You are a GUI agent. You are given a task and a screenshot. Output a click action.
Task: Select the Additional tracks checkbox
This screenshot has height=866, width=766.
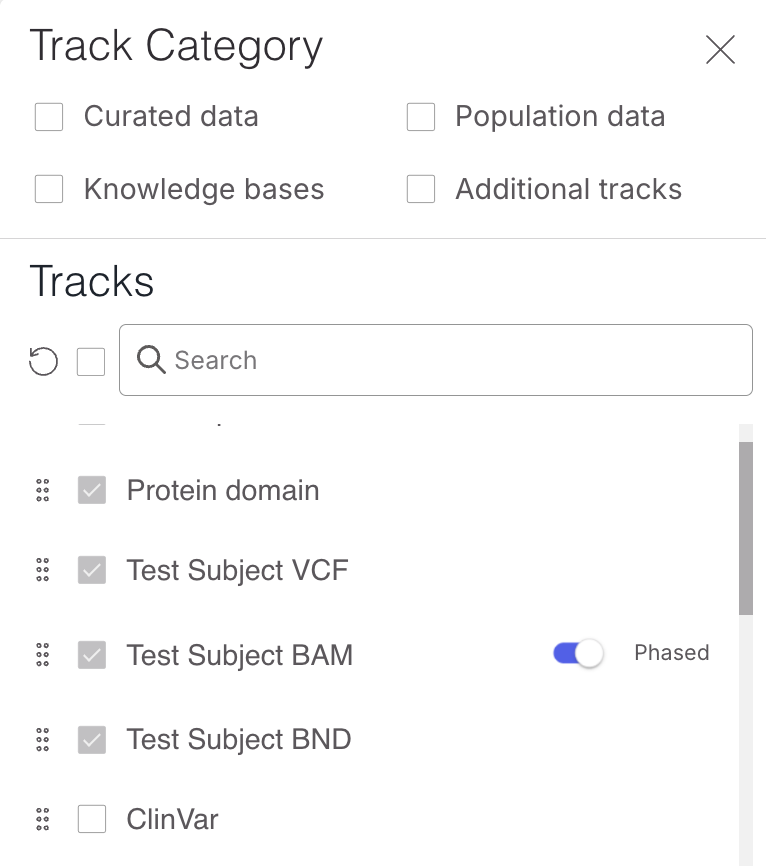tap(421, 189)
